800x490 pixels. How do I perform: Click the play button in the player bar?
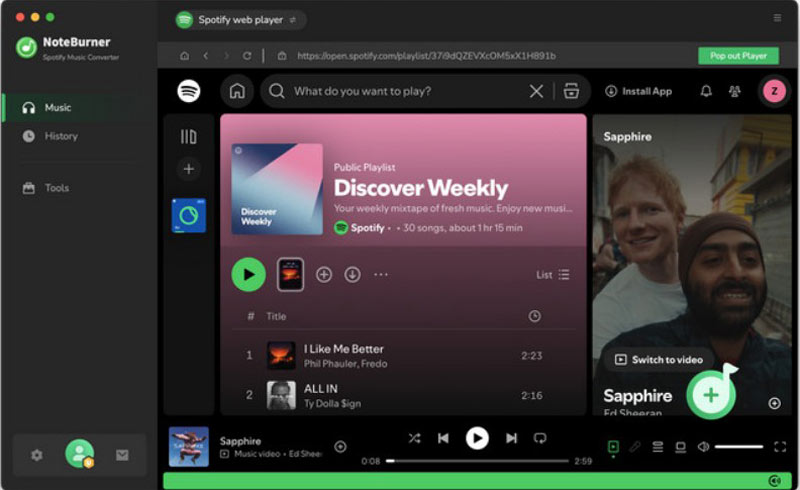click(x=477, y=438)
